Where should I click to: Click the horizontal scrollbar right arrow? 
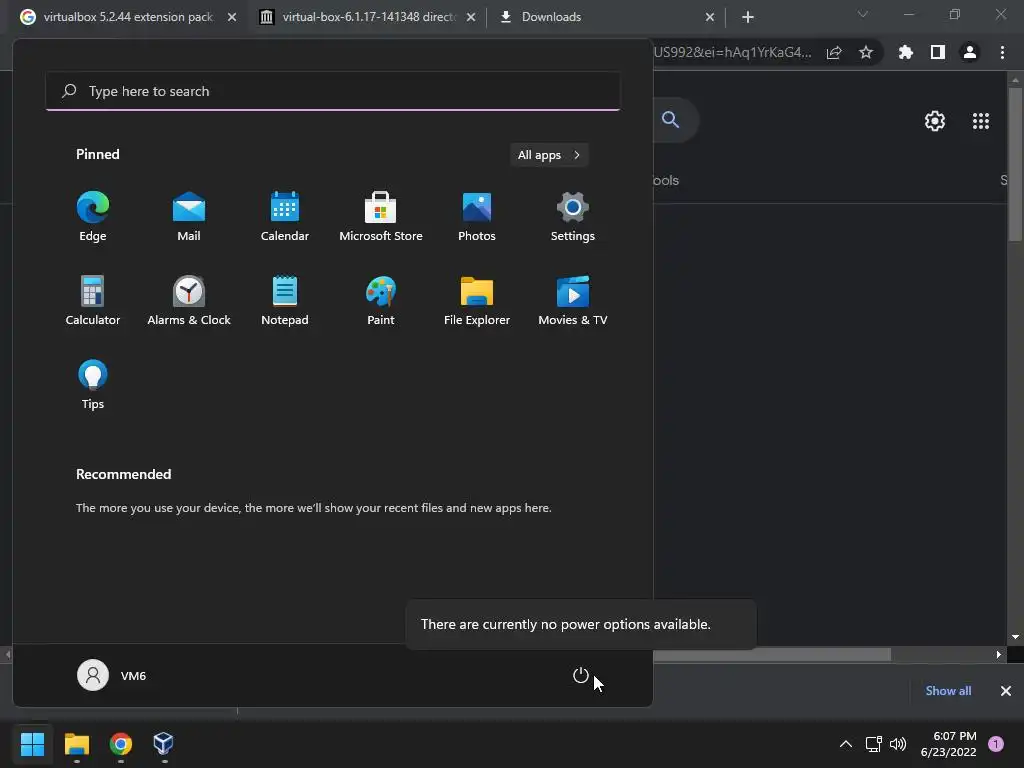[x=999, y=654]
